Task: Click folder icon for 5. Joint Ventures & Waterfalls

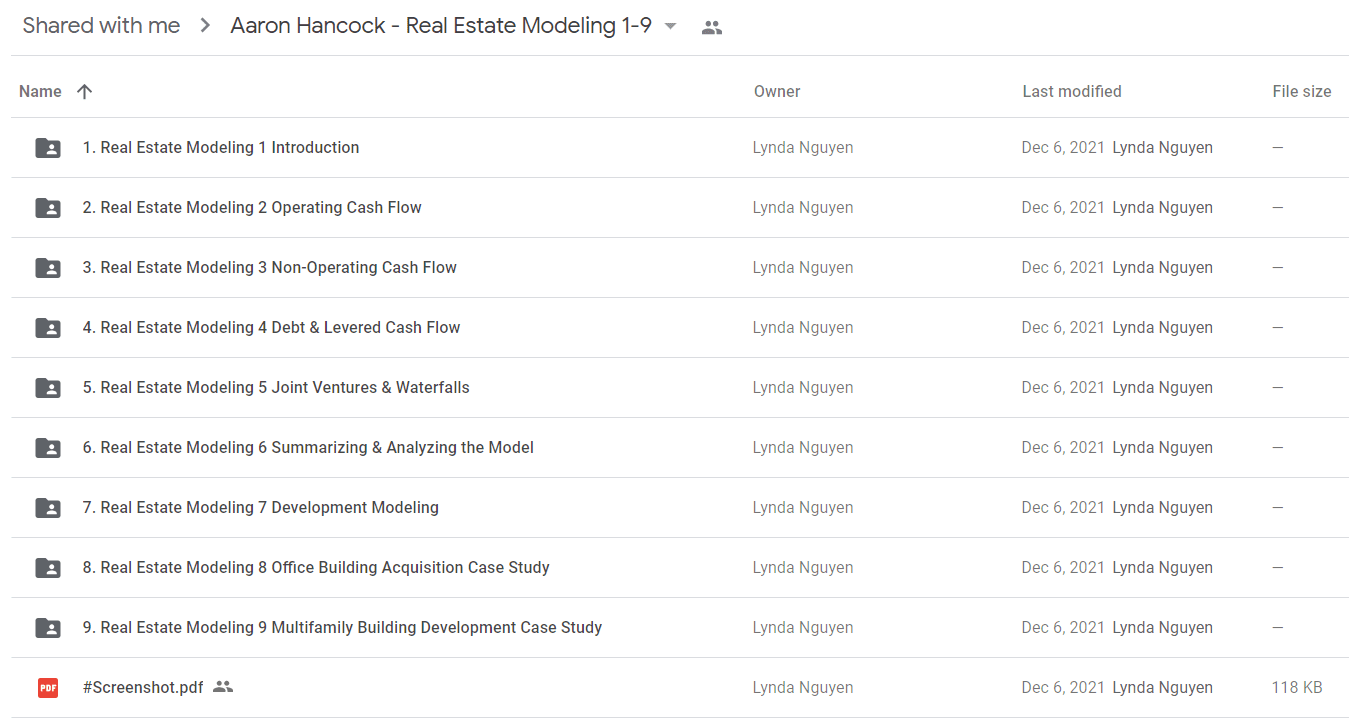Action: [48, 388]
